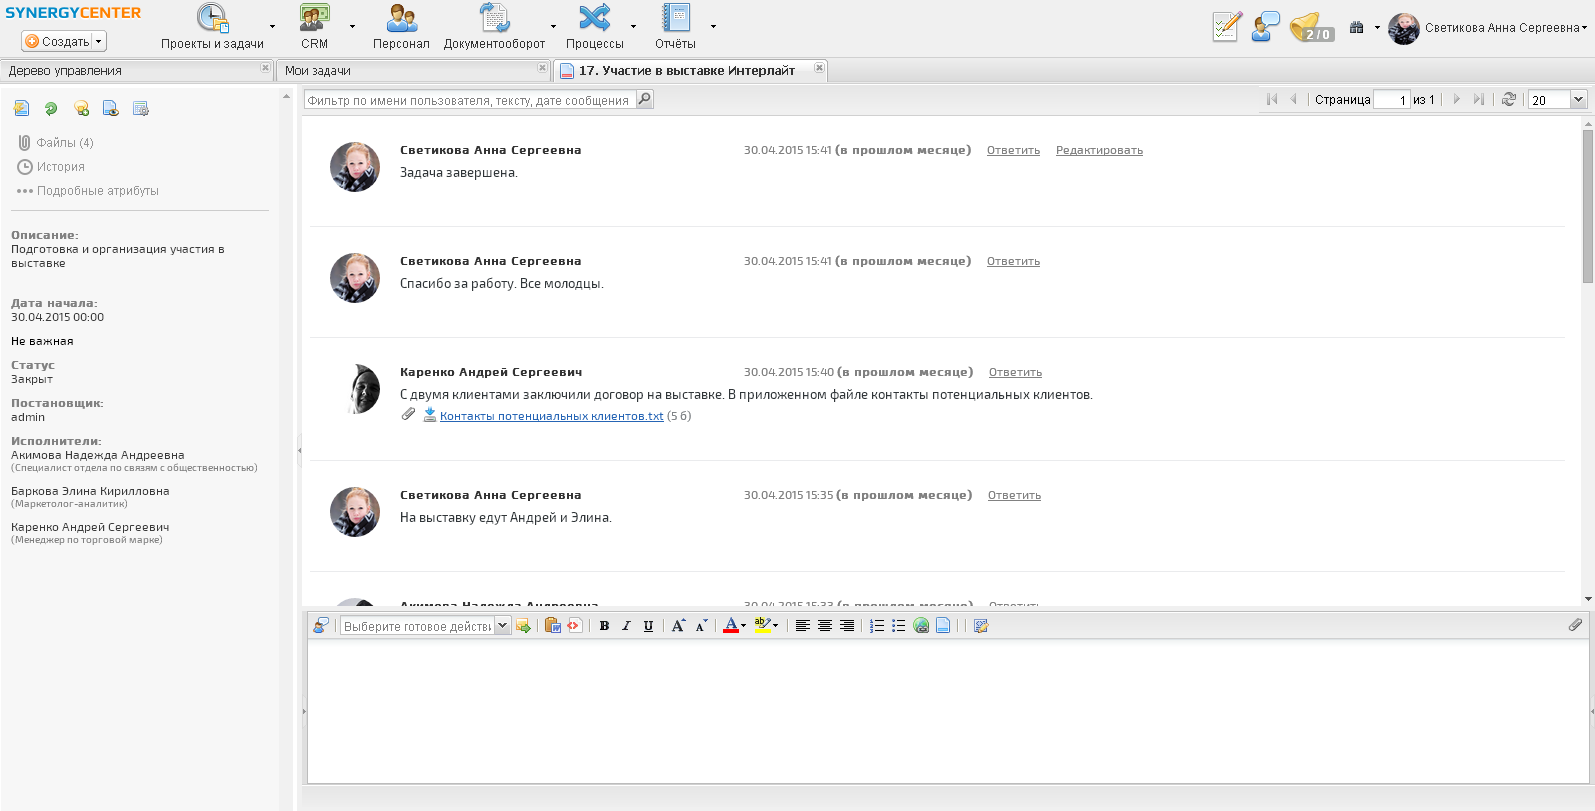Screen dimensions: 1595x811
Task: Open the chat messages icon
Action: (x=1265, y=27)
